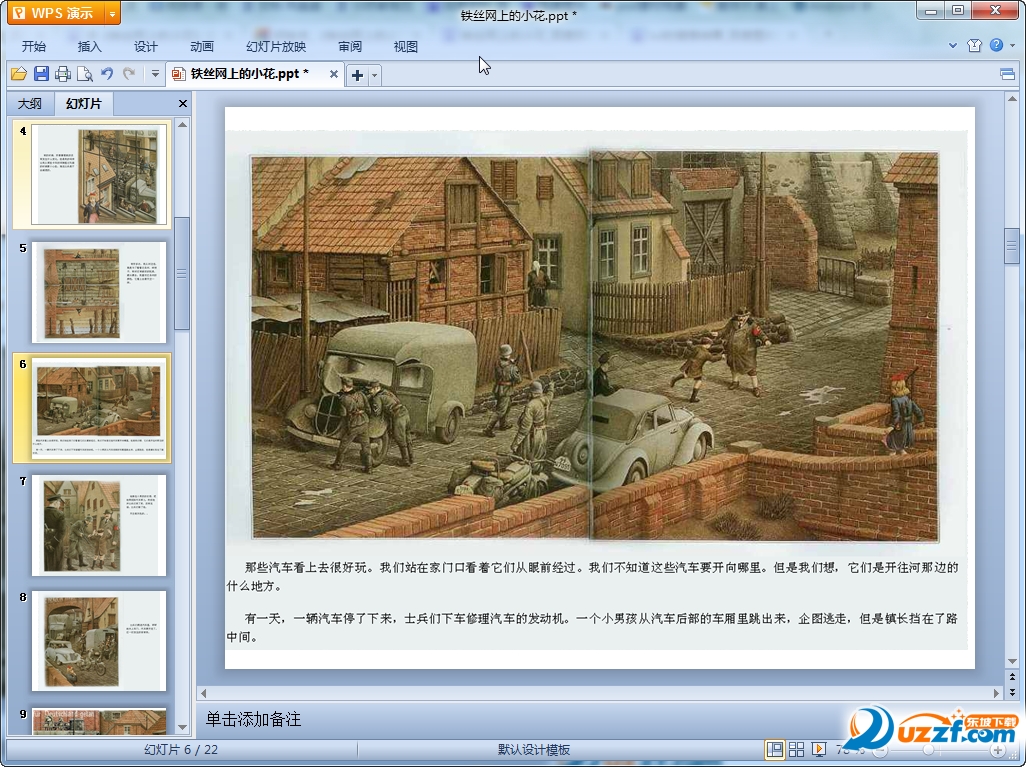This screenshot has height=767, width=1026.
Task: Start slideshow from the status bar play icon
Action: tap(819, 749)
